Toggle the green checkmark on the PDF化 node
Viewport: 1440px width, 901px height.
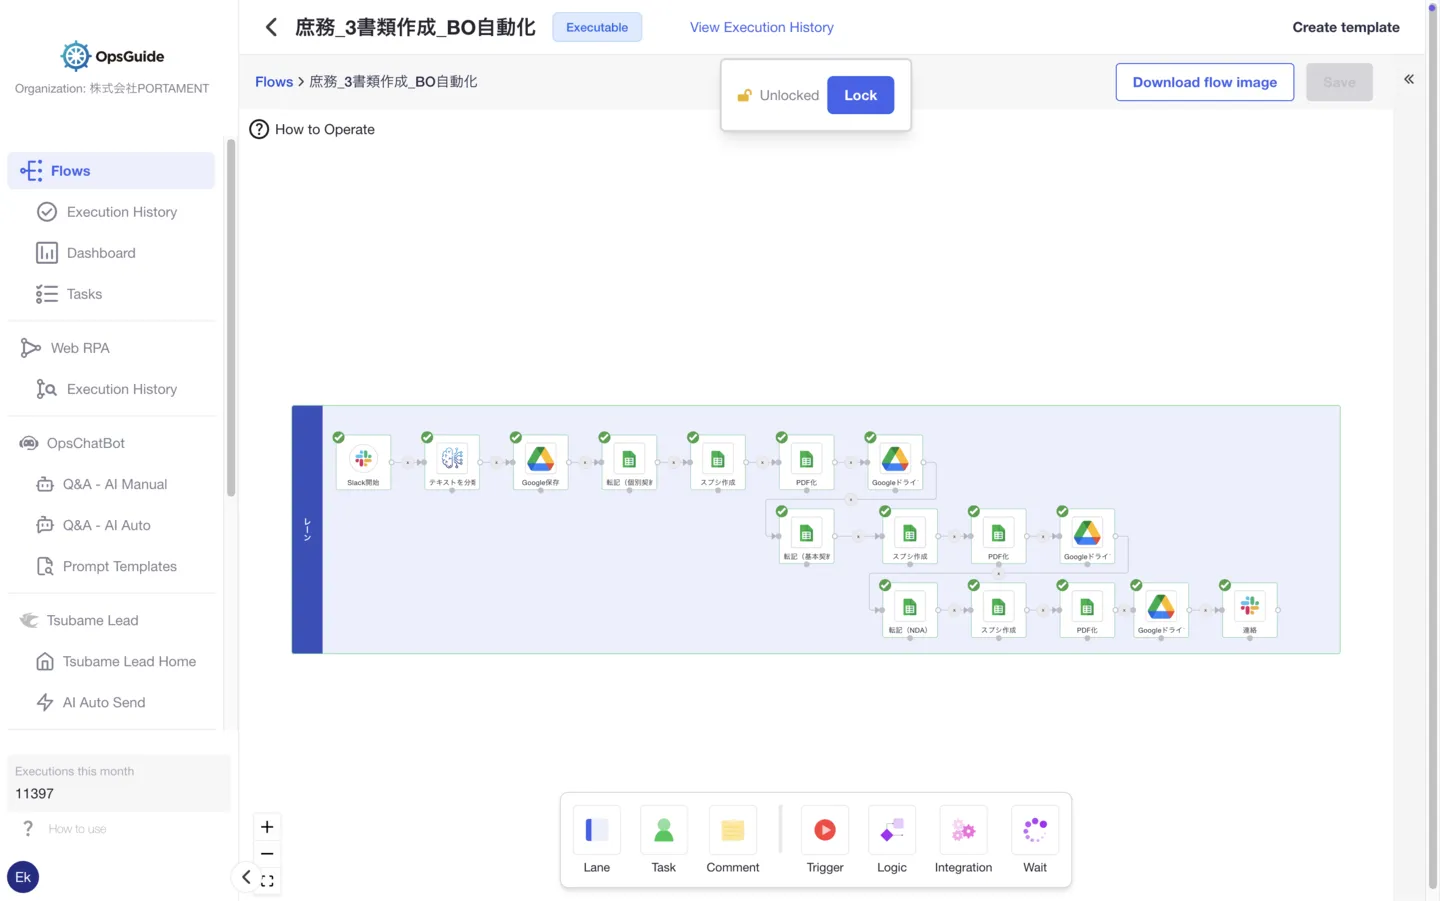pyautogui.click(x=781, y=437)
